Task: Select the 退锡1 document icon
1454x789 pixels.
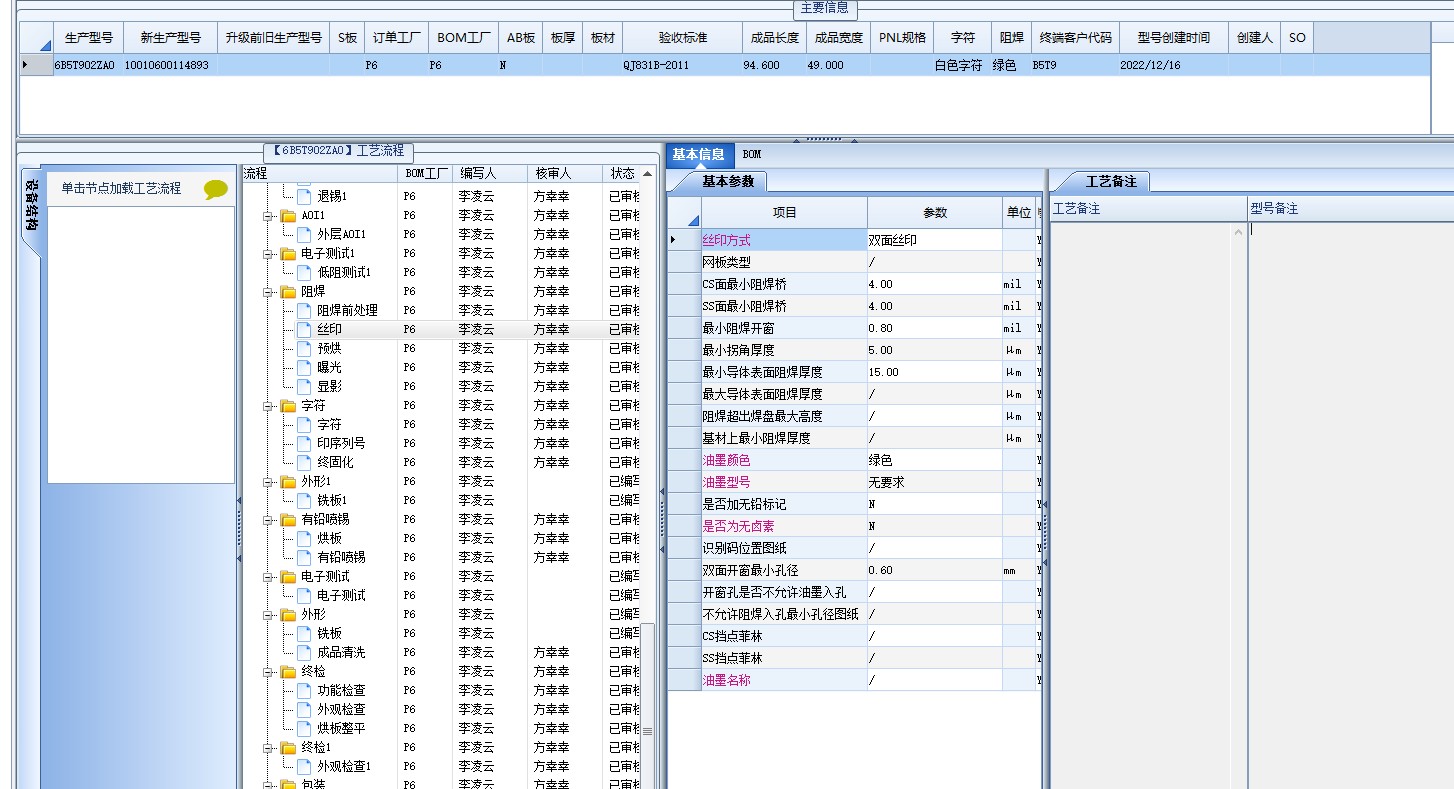Action: 304,196
